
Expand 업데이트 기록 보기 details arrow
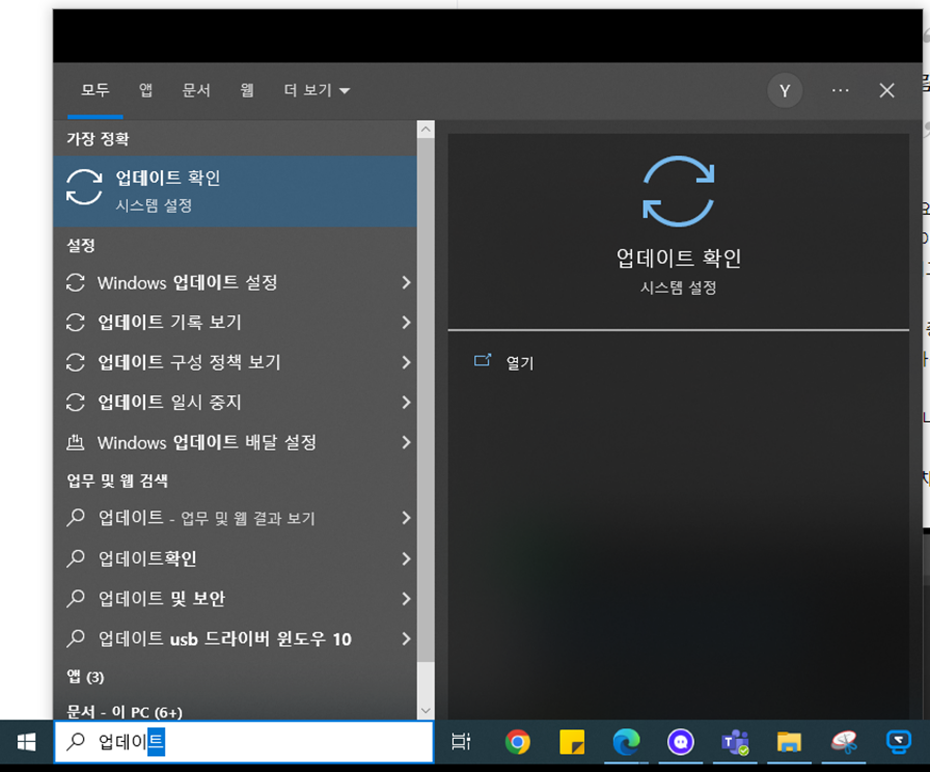coord(406,322)
